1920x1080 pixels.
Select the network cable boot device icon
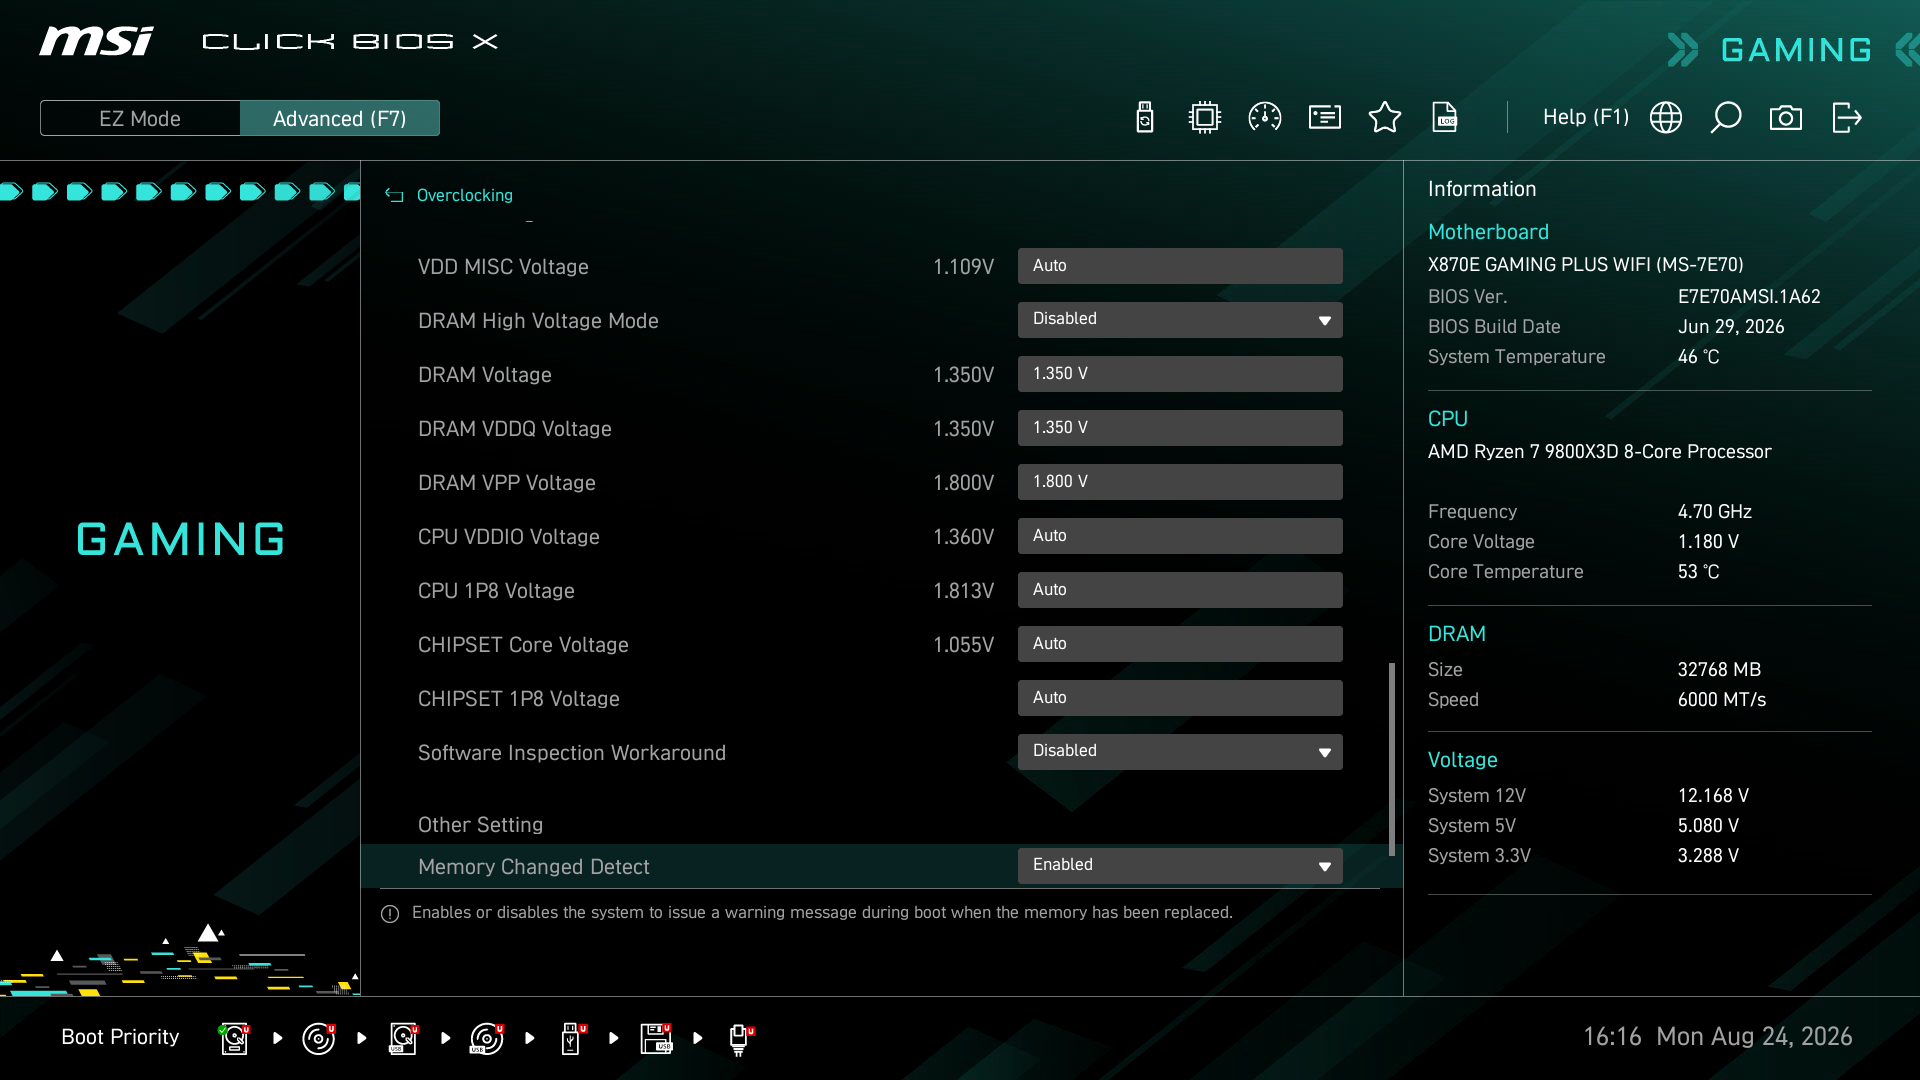[x=741, y=1039]
